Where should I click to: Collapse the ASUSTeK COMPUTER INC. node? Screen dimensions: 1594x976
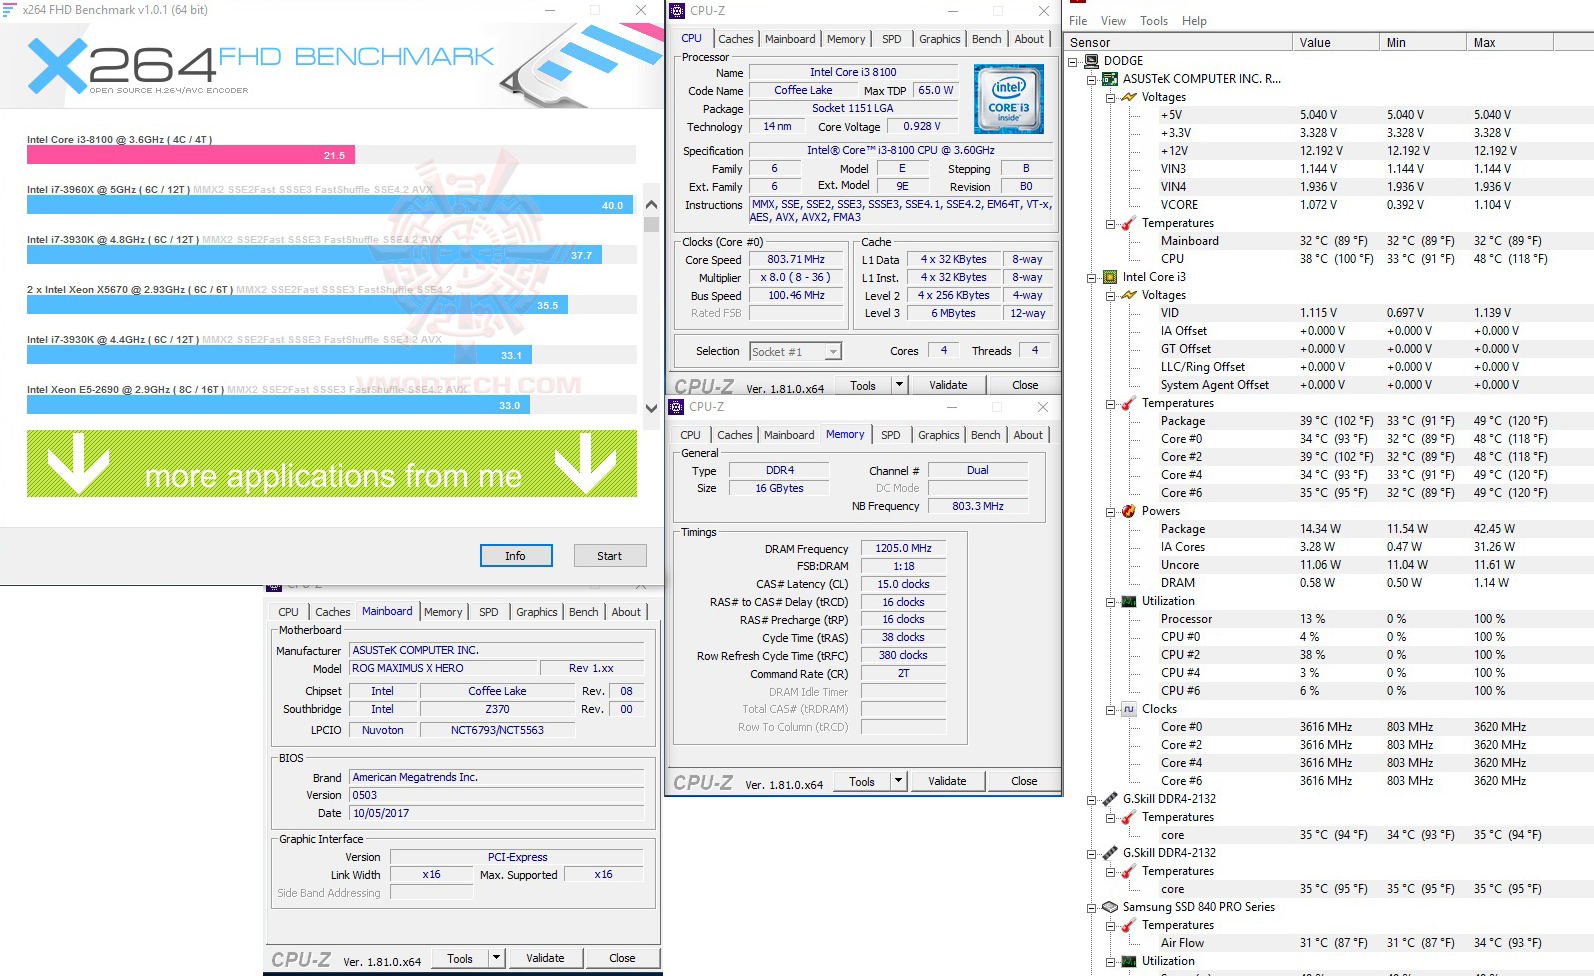point(1092,79)
